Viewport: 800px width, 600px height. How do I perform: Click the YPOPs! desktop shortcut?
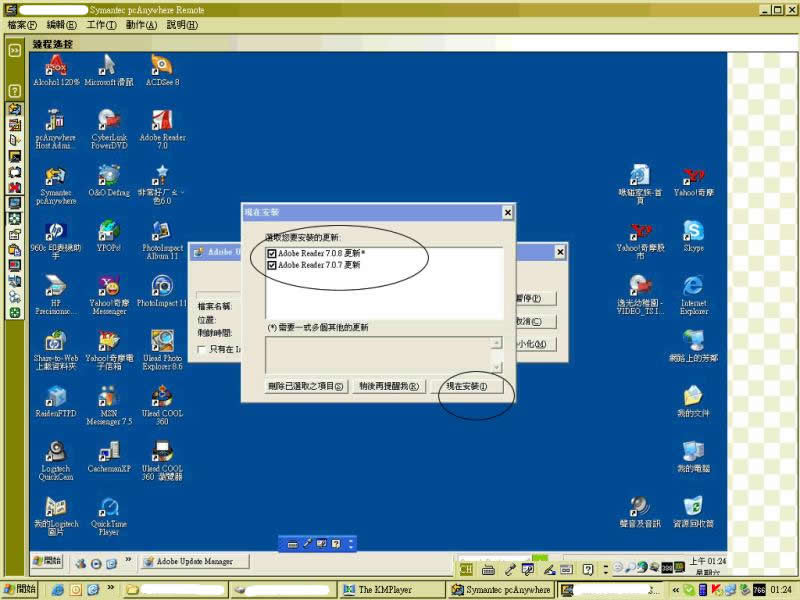109,236
